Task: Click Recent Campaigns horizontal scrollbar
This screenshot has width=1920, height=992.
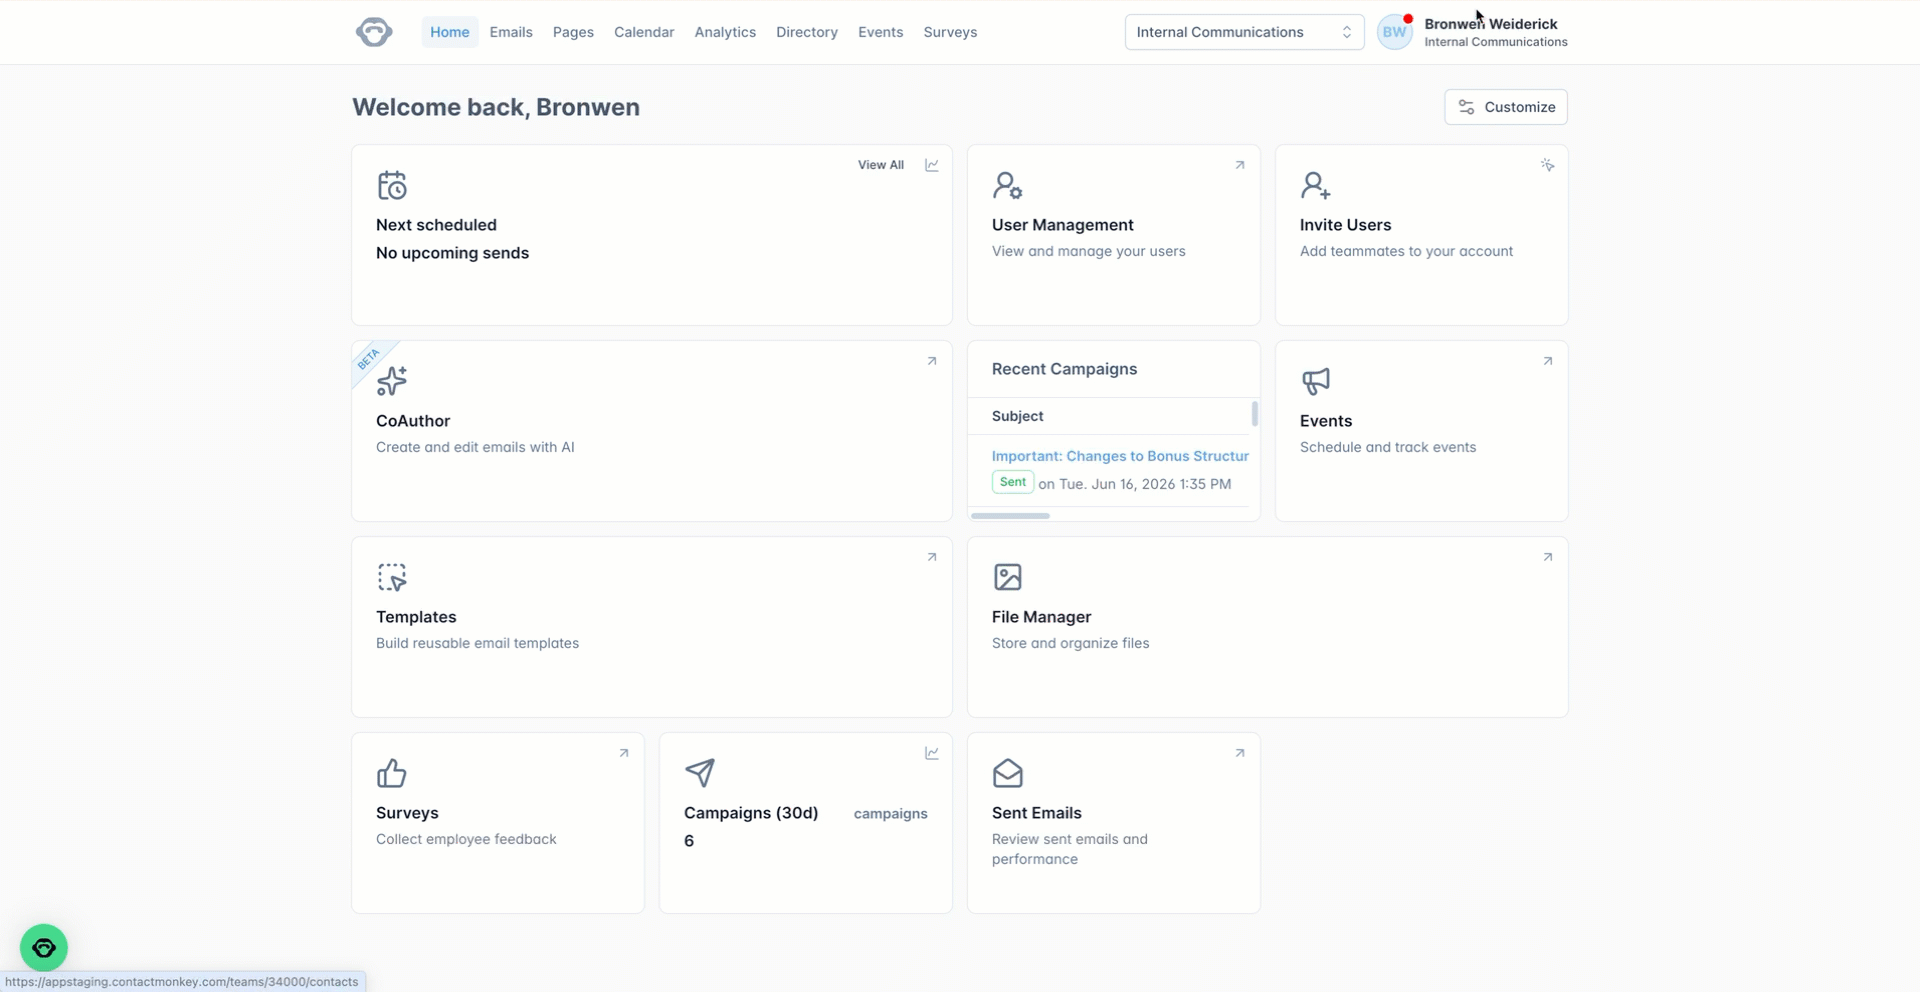Action: coord(1010,516)
